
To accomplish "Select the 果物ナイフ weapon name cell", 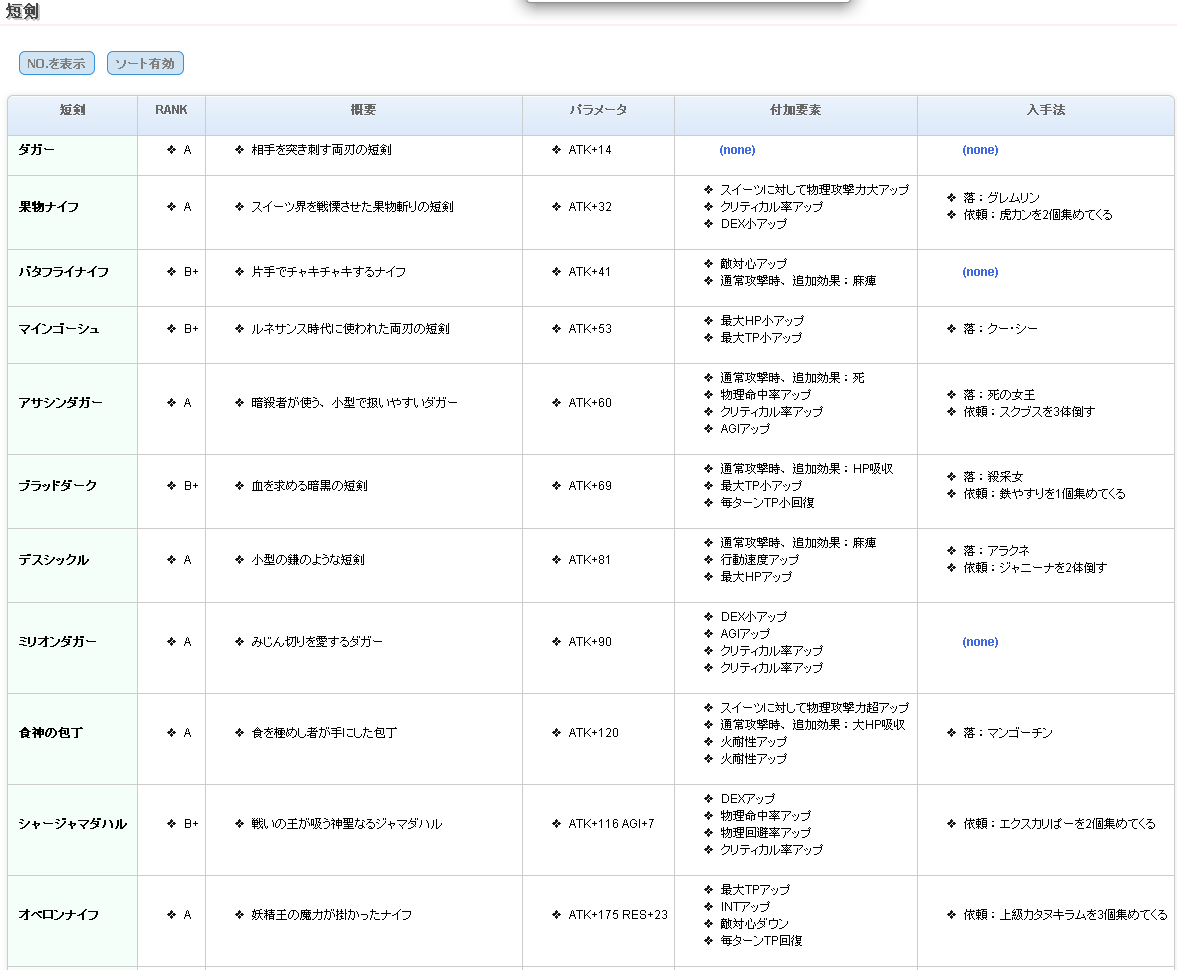I will coord(48,207).
